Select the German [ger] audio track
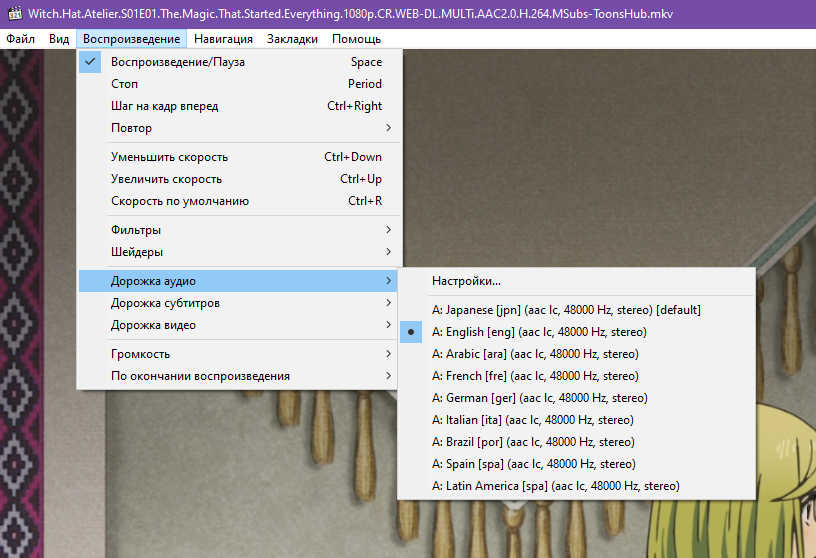Viewport: 816px width, 558px height. tap(577, 397)
